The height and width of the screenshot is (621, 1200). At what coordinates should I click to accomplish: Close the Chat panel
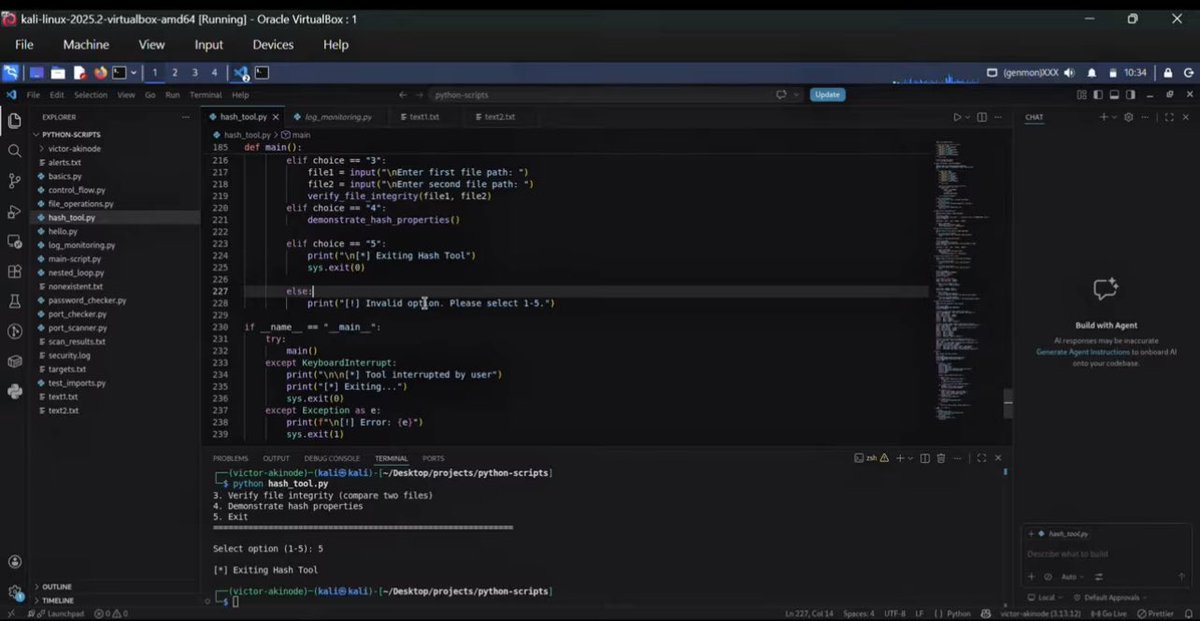click(1186, 117)
